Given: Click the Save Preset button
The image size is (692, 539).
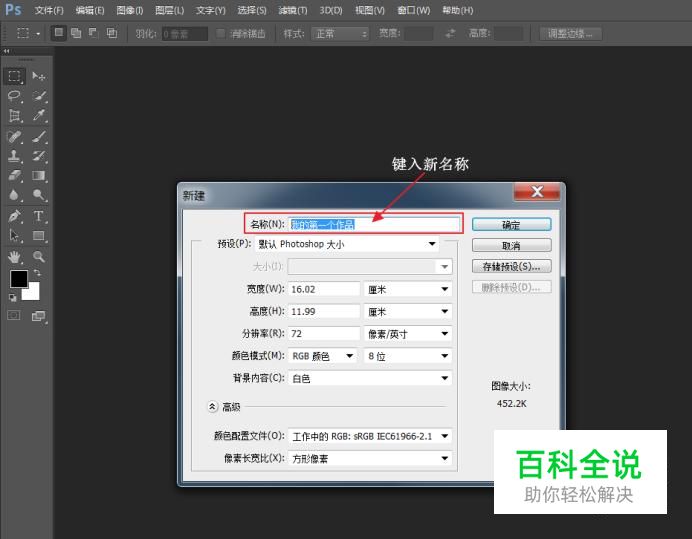Looking at the screenshot, I should pyautogui.click(x=511, y=266).
